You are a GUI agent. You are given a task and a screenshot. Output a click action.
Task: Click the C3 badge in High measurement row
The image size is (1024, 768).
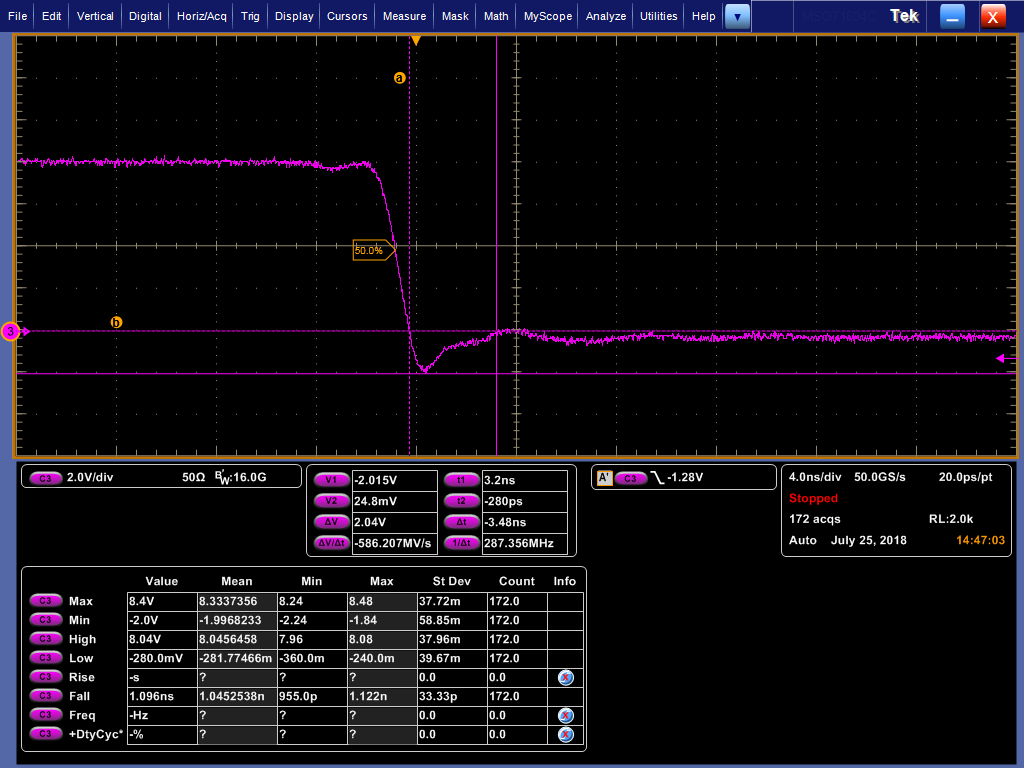pos(46,638)
